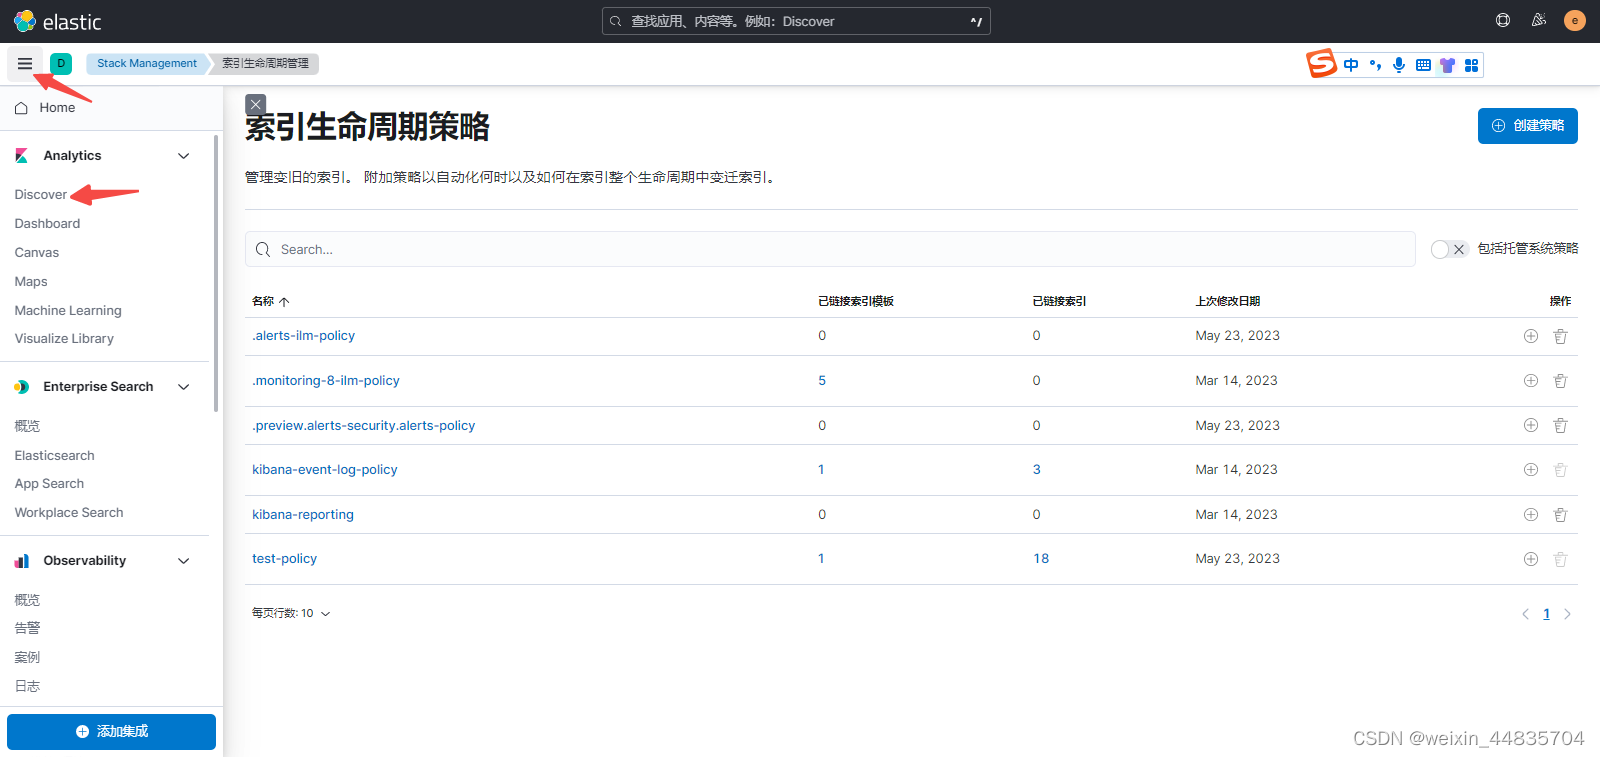Open App Search
The image size is (1600, 757).
(49, 484)
